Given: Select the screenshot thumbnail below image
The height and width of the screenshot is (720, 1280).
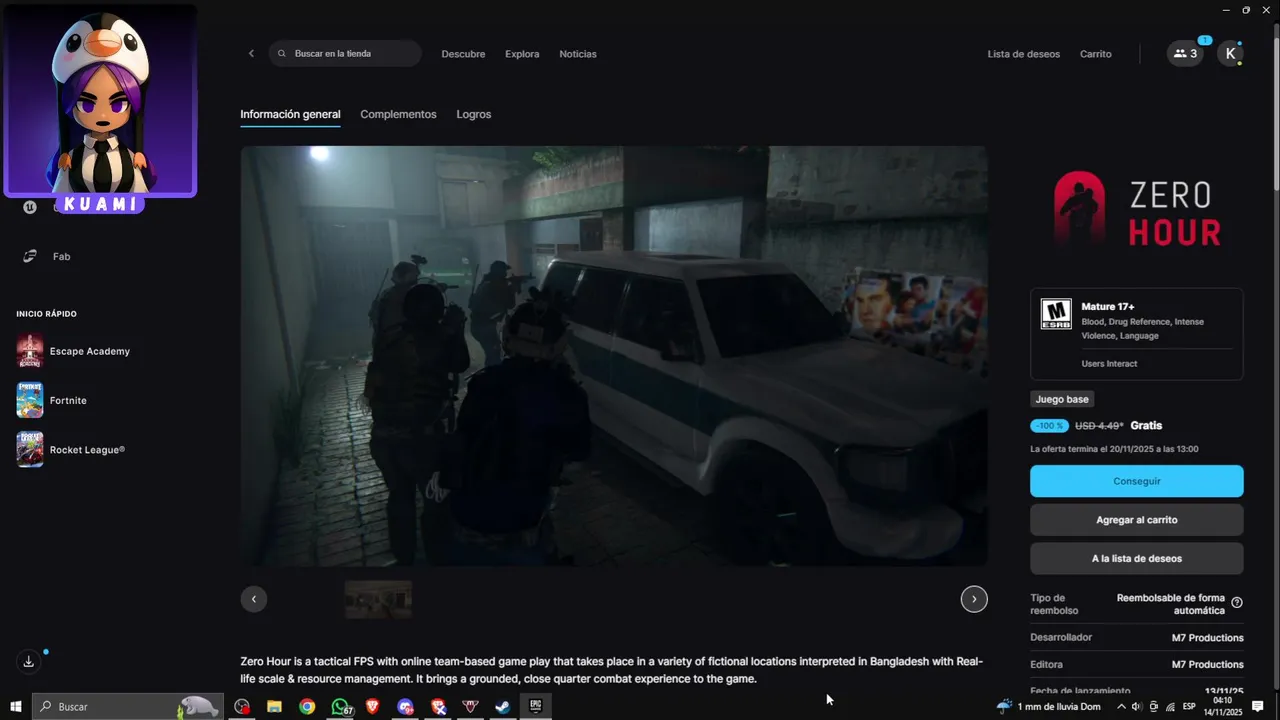Looking at the screenshot, I should pos(378,599).
